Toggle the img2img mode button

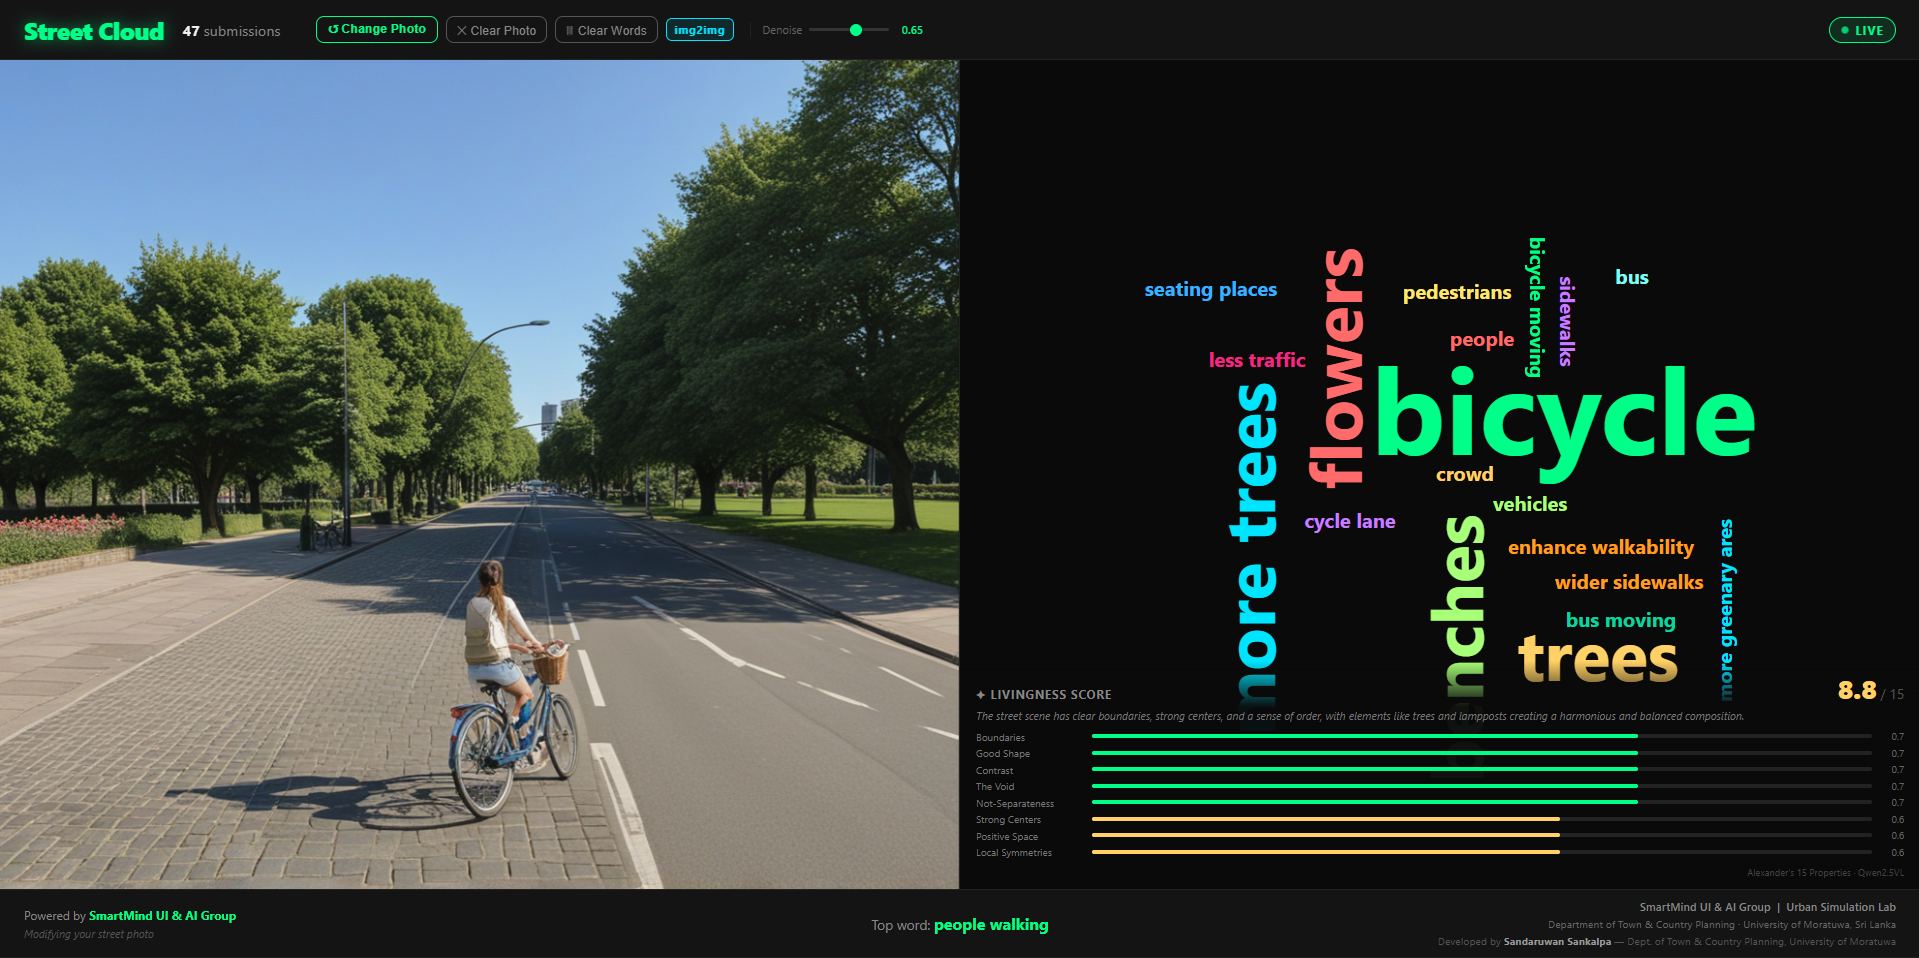(700, 30)
